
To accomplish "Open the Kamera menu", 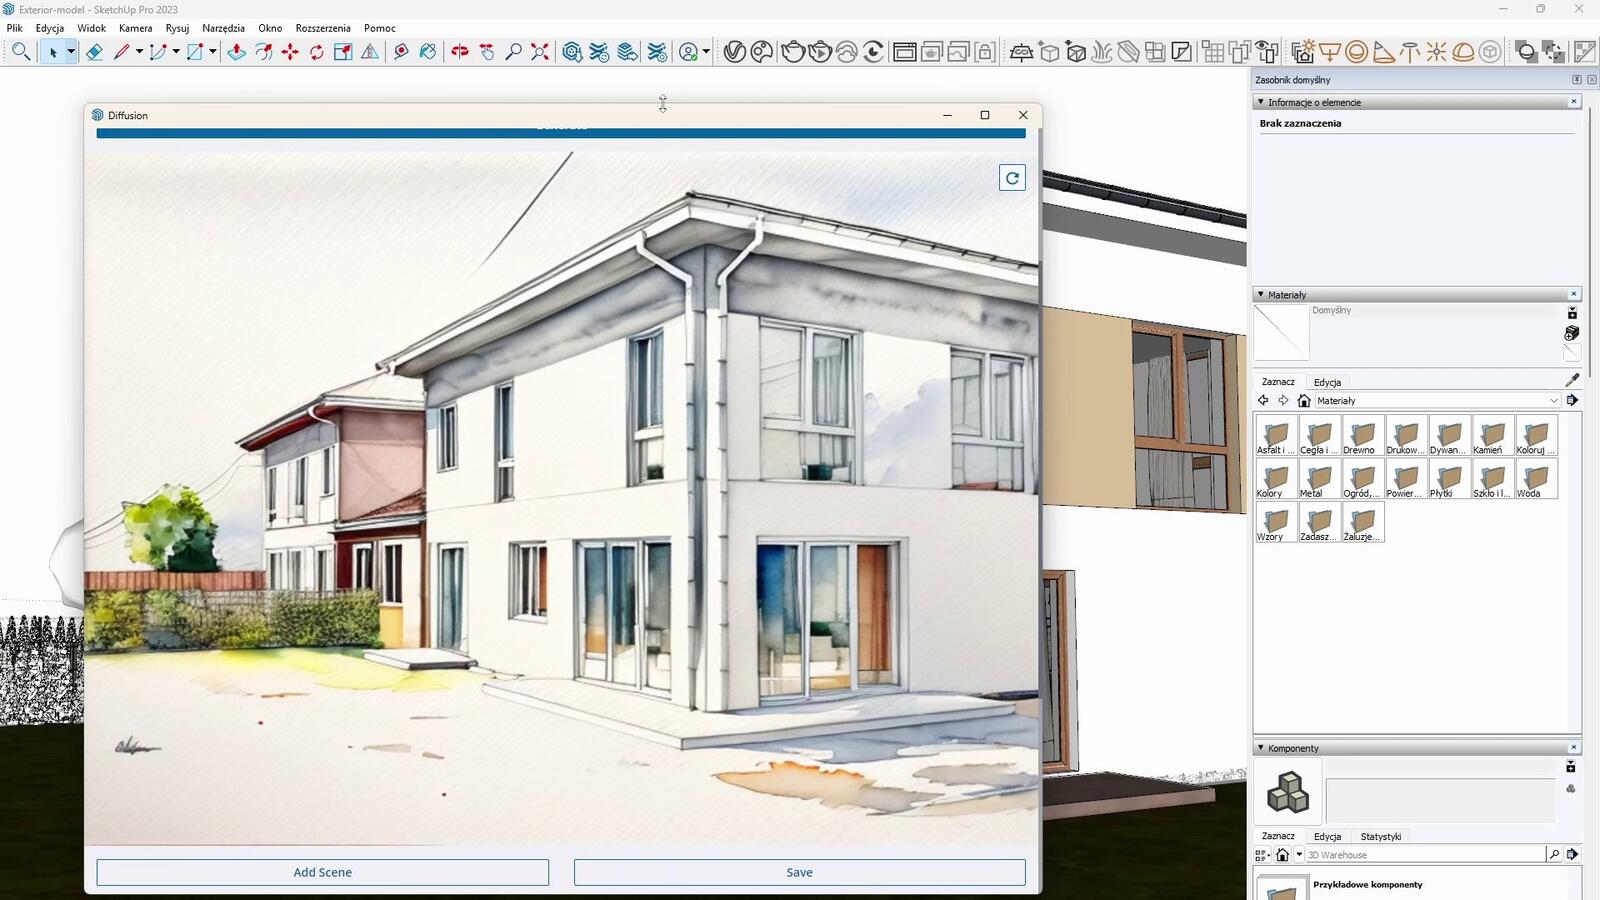I will pyautogui.click(x=135, y=28).
